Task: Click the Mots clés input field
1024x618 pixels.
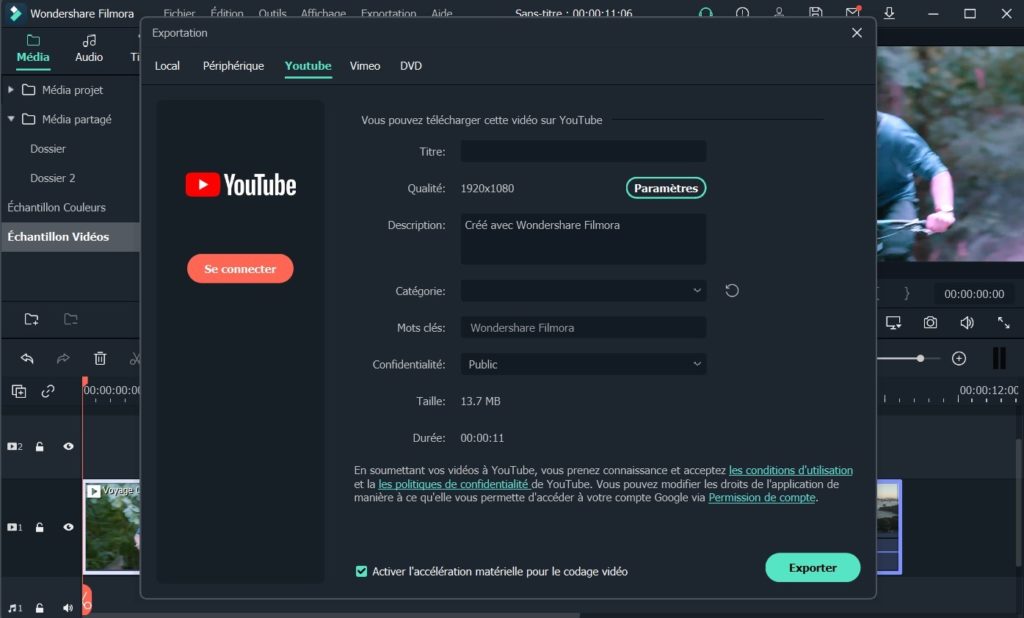Action: pyautogui.click(x=583, y=327)
